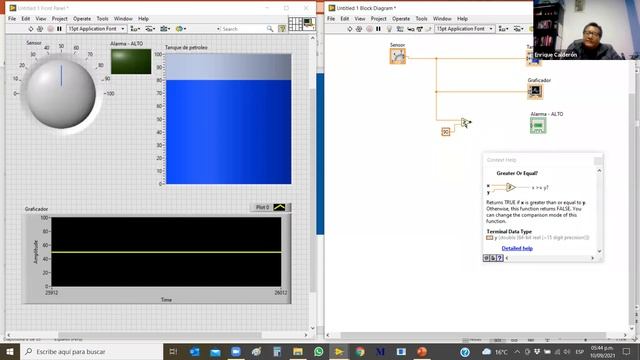
Task: Pause the VI in Front Panel toolbar
Action: pos(59,29)
